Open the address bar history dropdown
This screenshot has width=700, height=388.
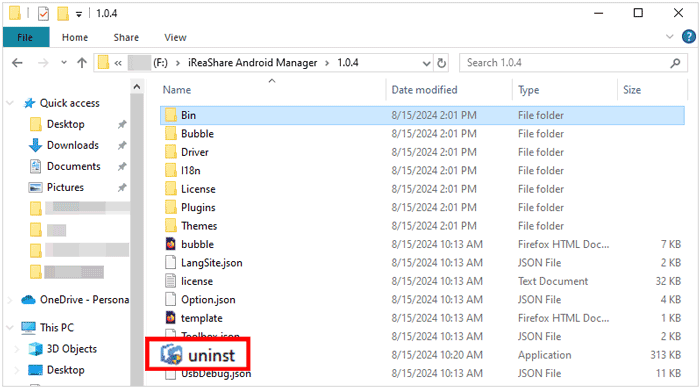[426, 63]
